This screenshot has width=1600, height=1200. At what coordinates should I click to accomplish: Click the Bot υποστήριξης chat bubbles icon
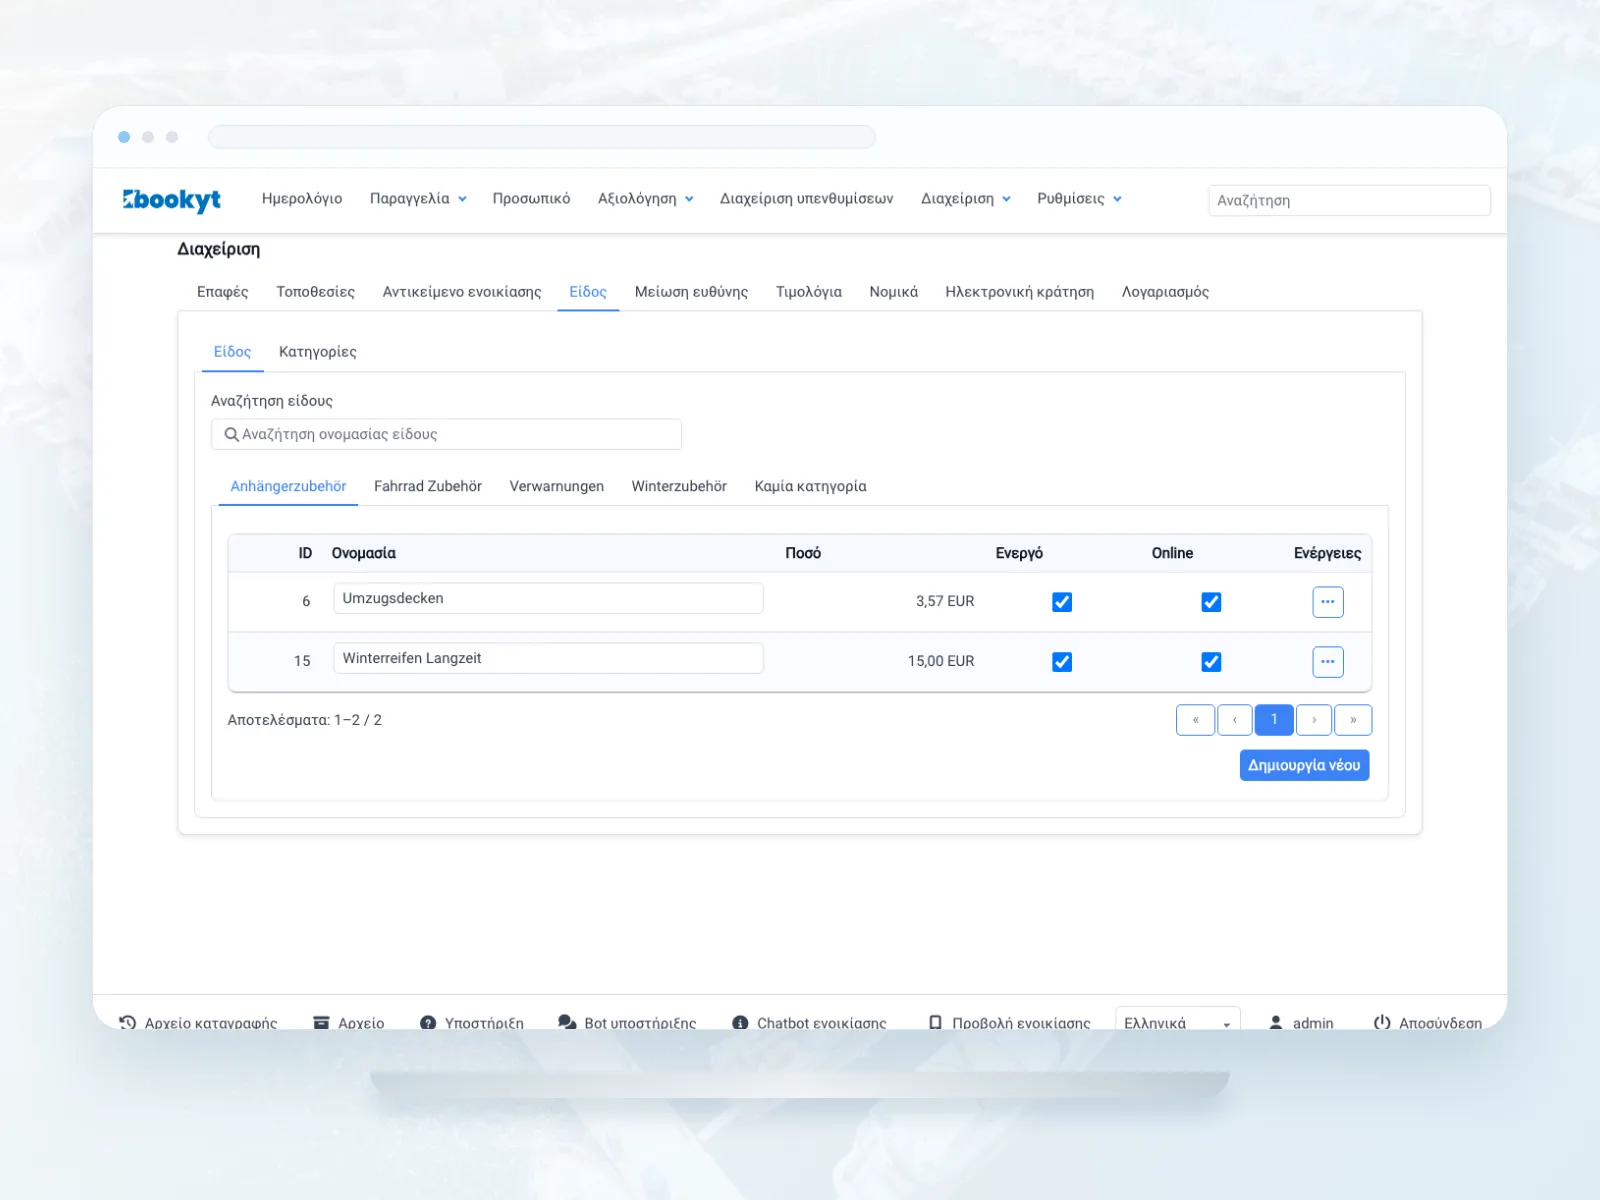pyautogui.click(x=567, y=1022)
